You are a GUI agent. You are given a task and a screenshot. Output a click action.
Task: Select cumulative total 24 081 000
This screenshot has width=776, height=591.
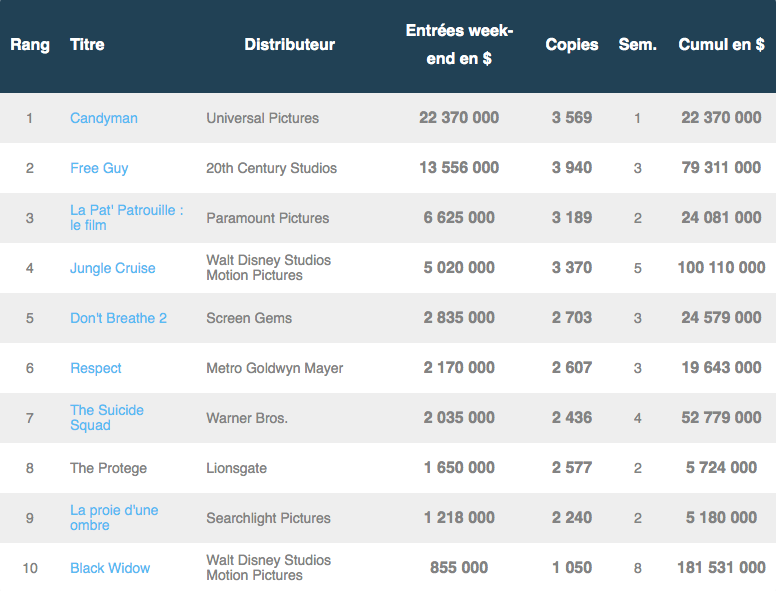[x=722, y=218]
